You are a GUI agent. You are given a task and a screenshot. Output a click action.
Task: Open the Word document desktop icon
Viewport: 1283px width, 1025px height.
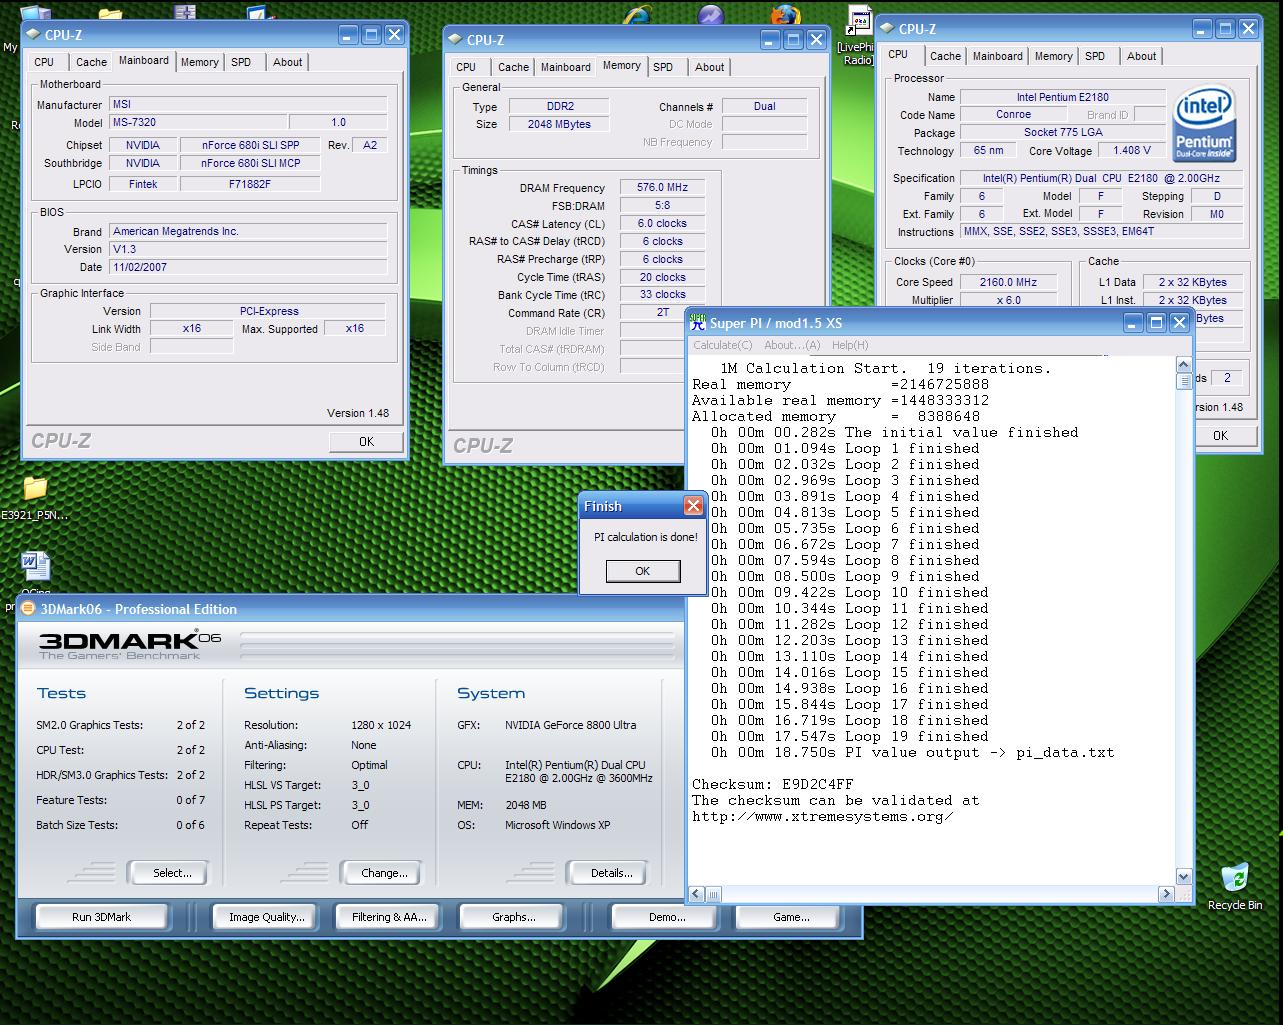coord(35,567)
